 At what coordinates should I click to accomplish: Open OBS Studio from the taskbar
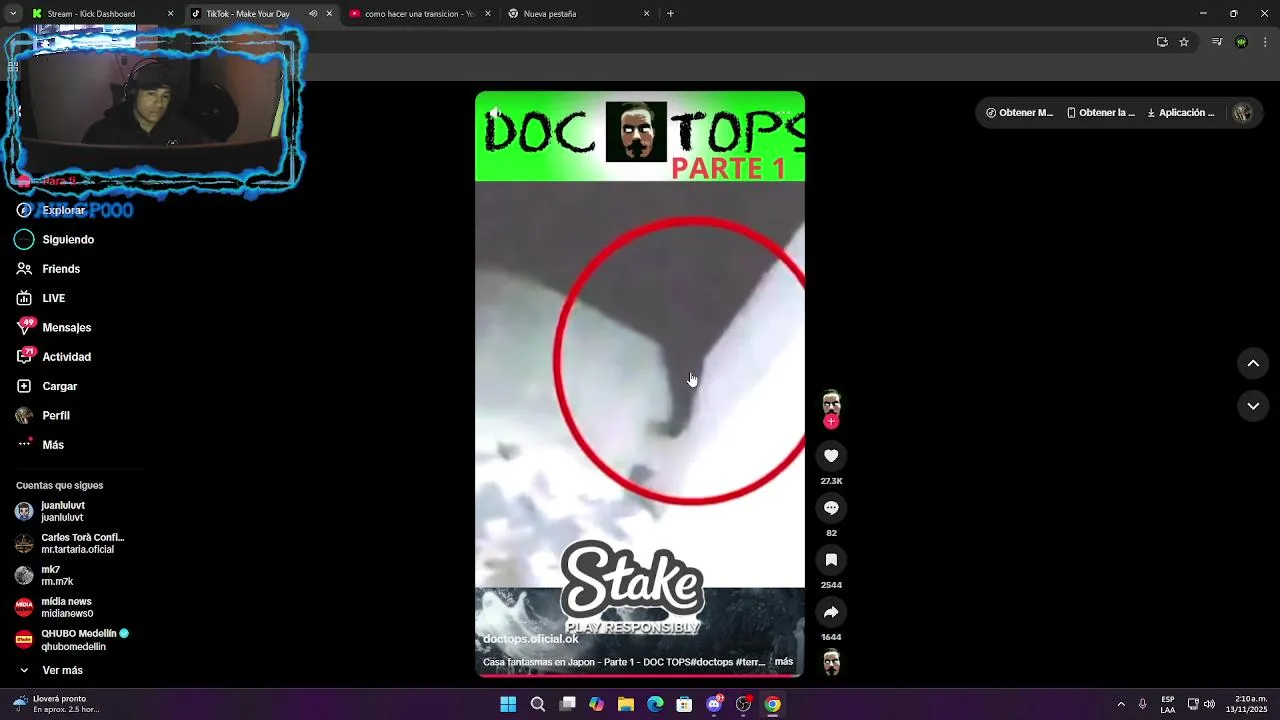pyautogui.click(x=743, y=704)
